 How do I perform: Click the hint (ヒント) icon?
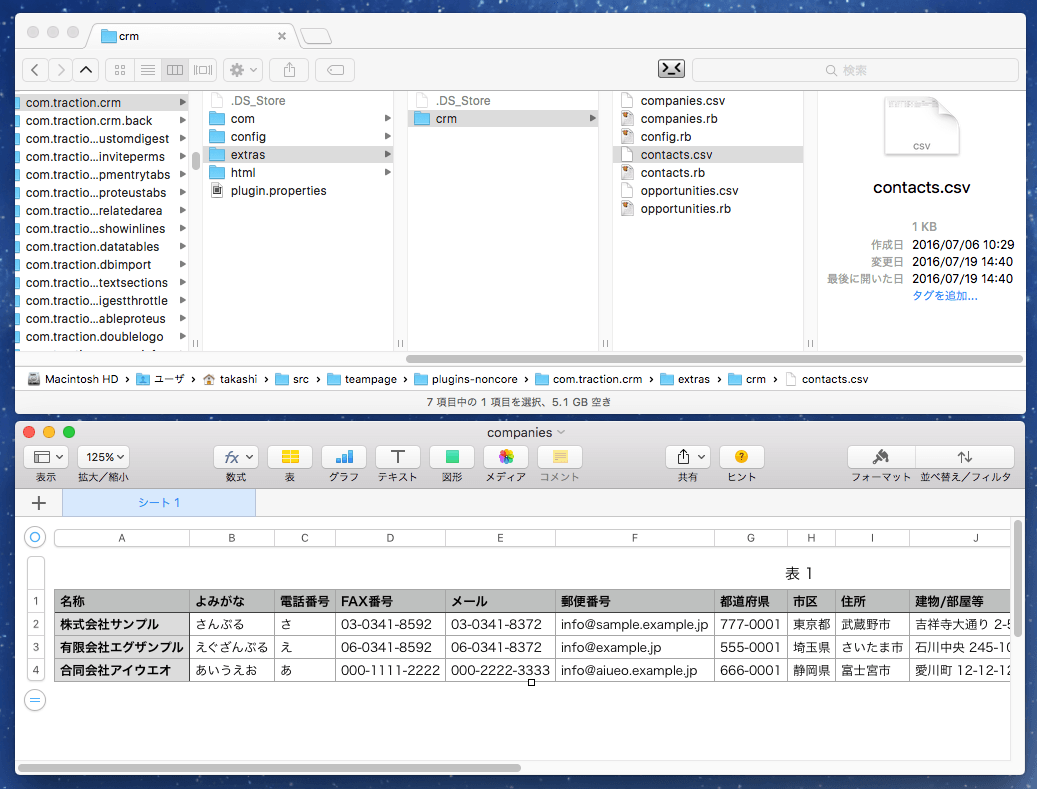[741, 457]
